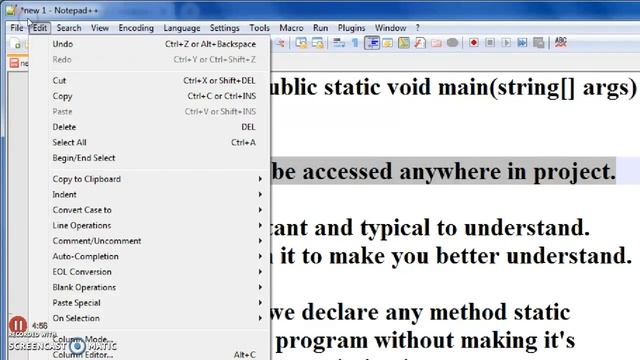The height and width of the screenshot is (360, 640).
Task: Open the Tools menu
Action: tap(259, 28)
